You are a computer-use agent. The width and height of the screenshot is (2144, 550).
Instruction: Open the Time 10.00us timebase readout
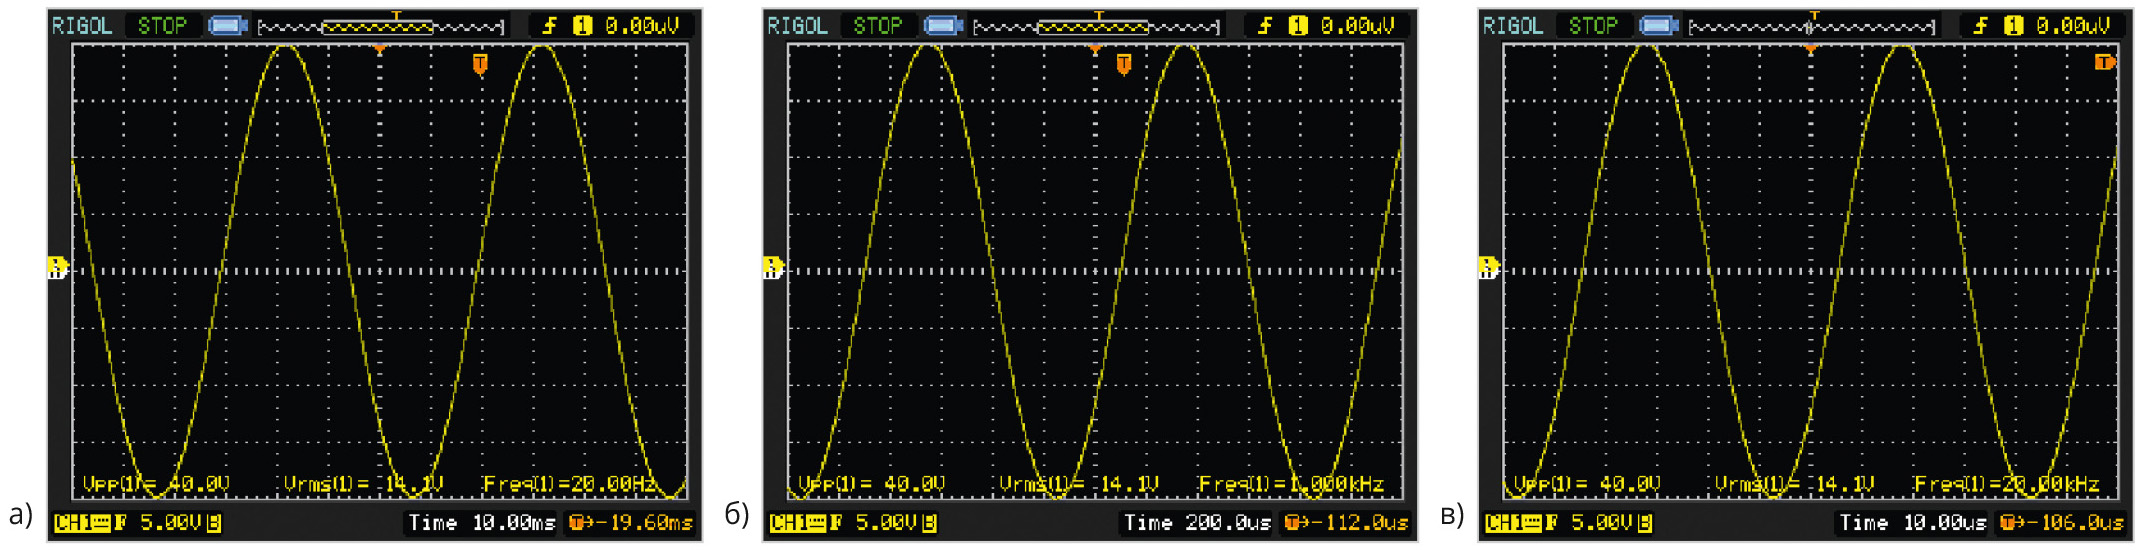1912,522
